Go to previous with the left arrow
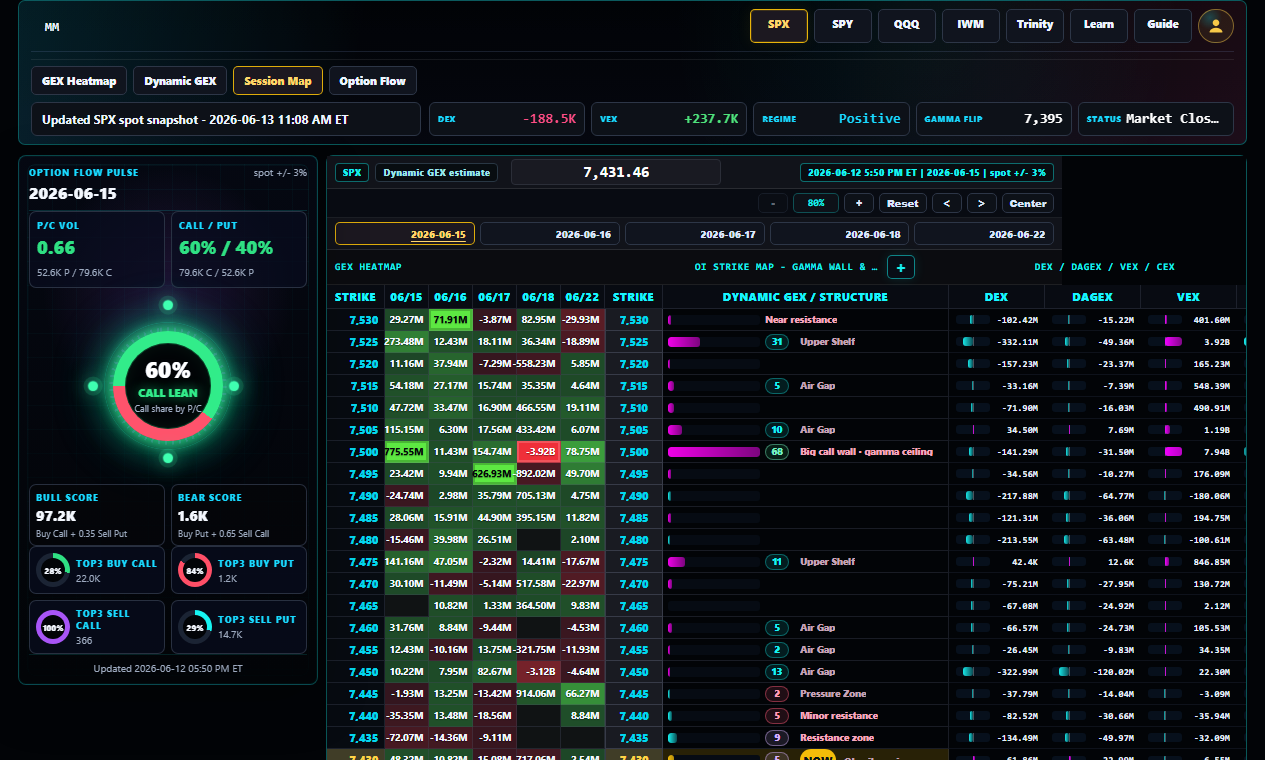The width and height of the screenshot is (1265, 760). [x=947, y=203]
